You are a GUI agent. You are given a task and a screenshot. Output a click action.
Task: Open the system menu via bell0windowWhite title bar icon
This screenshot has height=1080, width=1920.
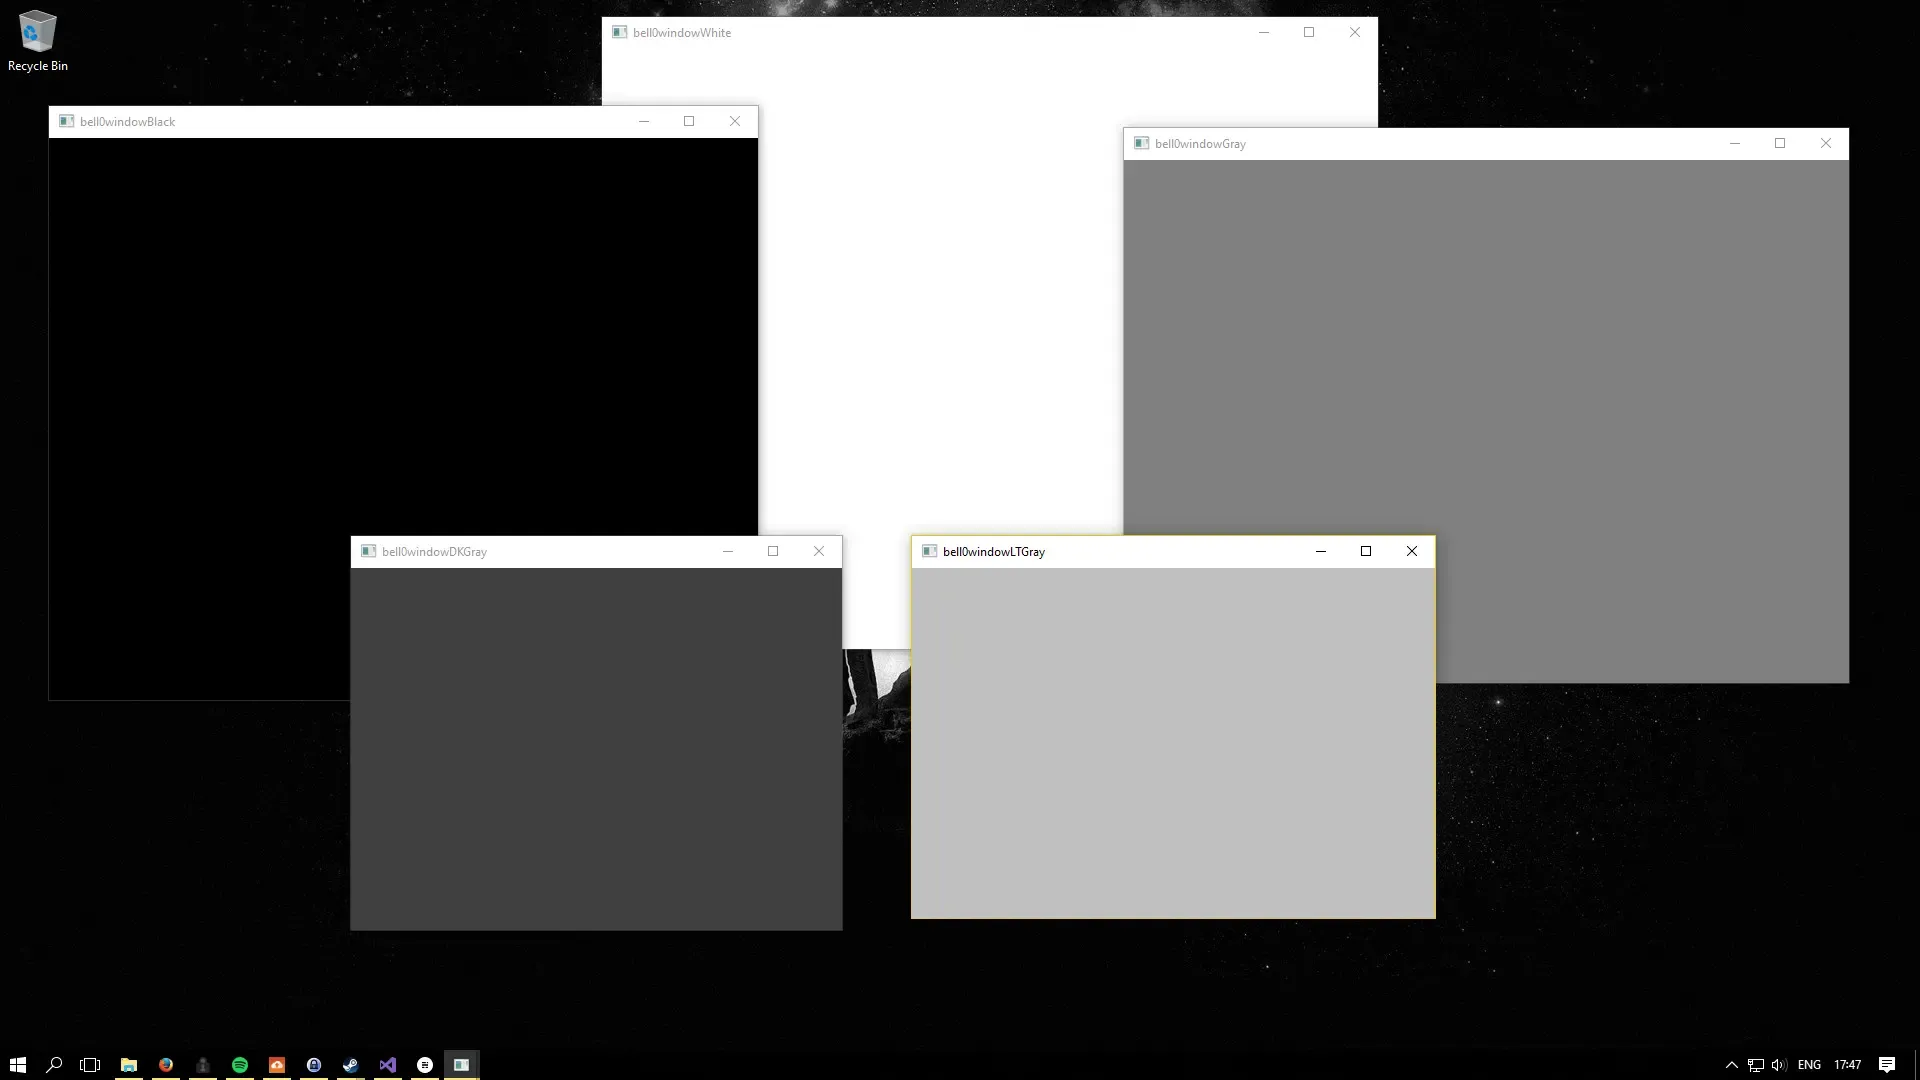coord(619,32)
